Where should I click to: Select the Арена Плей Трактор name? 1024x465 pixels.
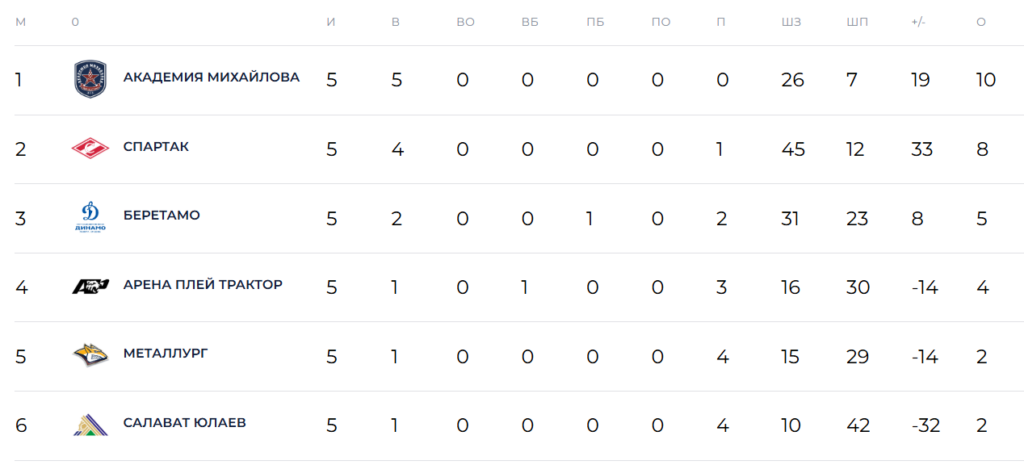click(203, 285)
